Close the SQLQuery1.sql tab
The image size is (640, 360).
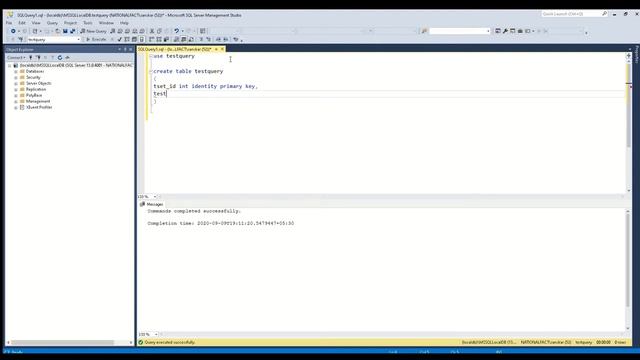coord(222,49)
